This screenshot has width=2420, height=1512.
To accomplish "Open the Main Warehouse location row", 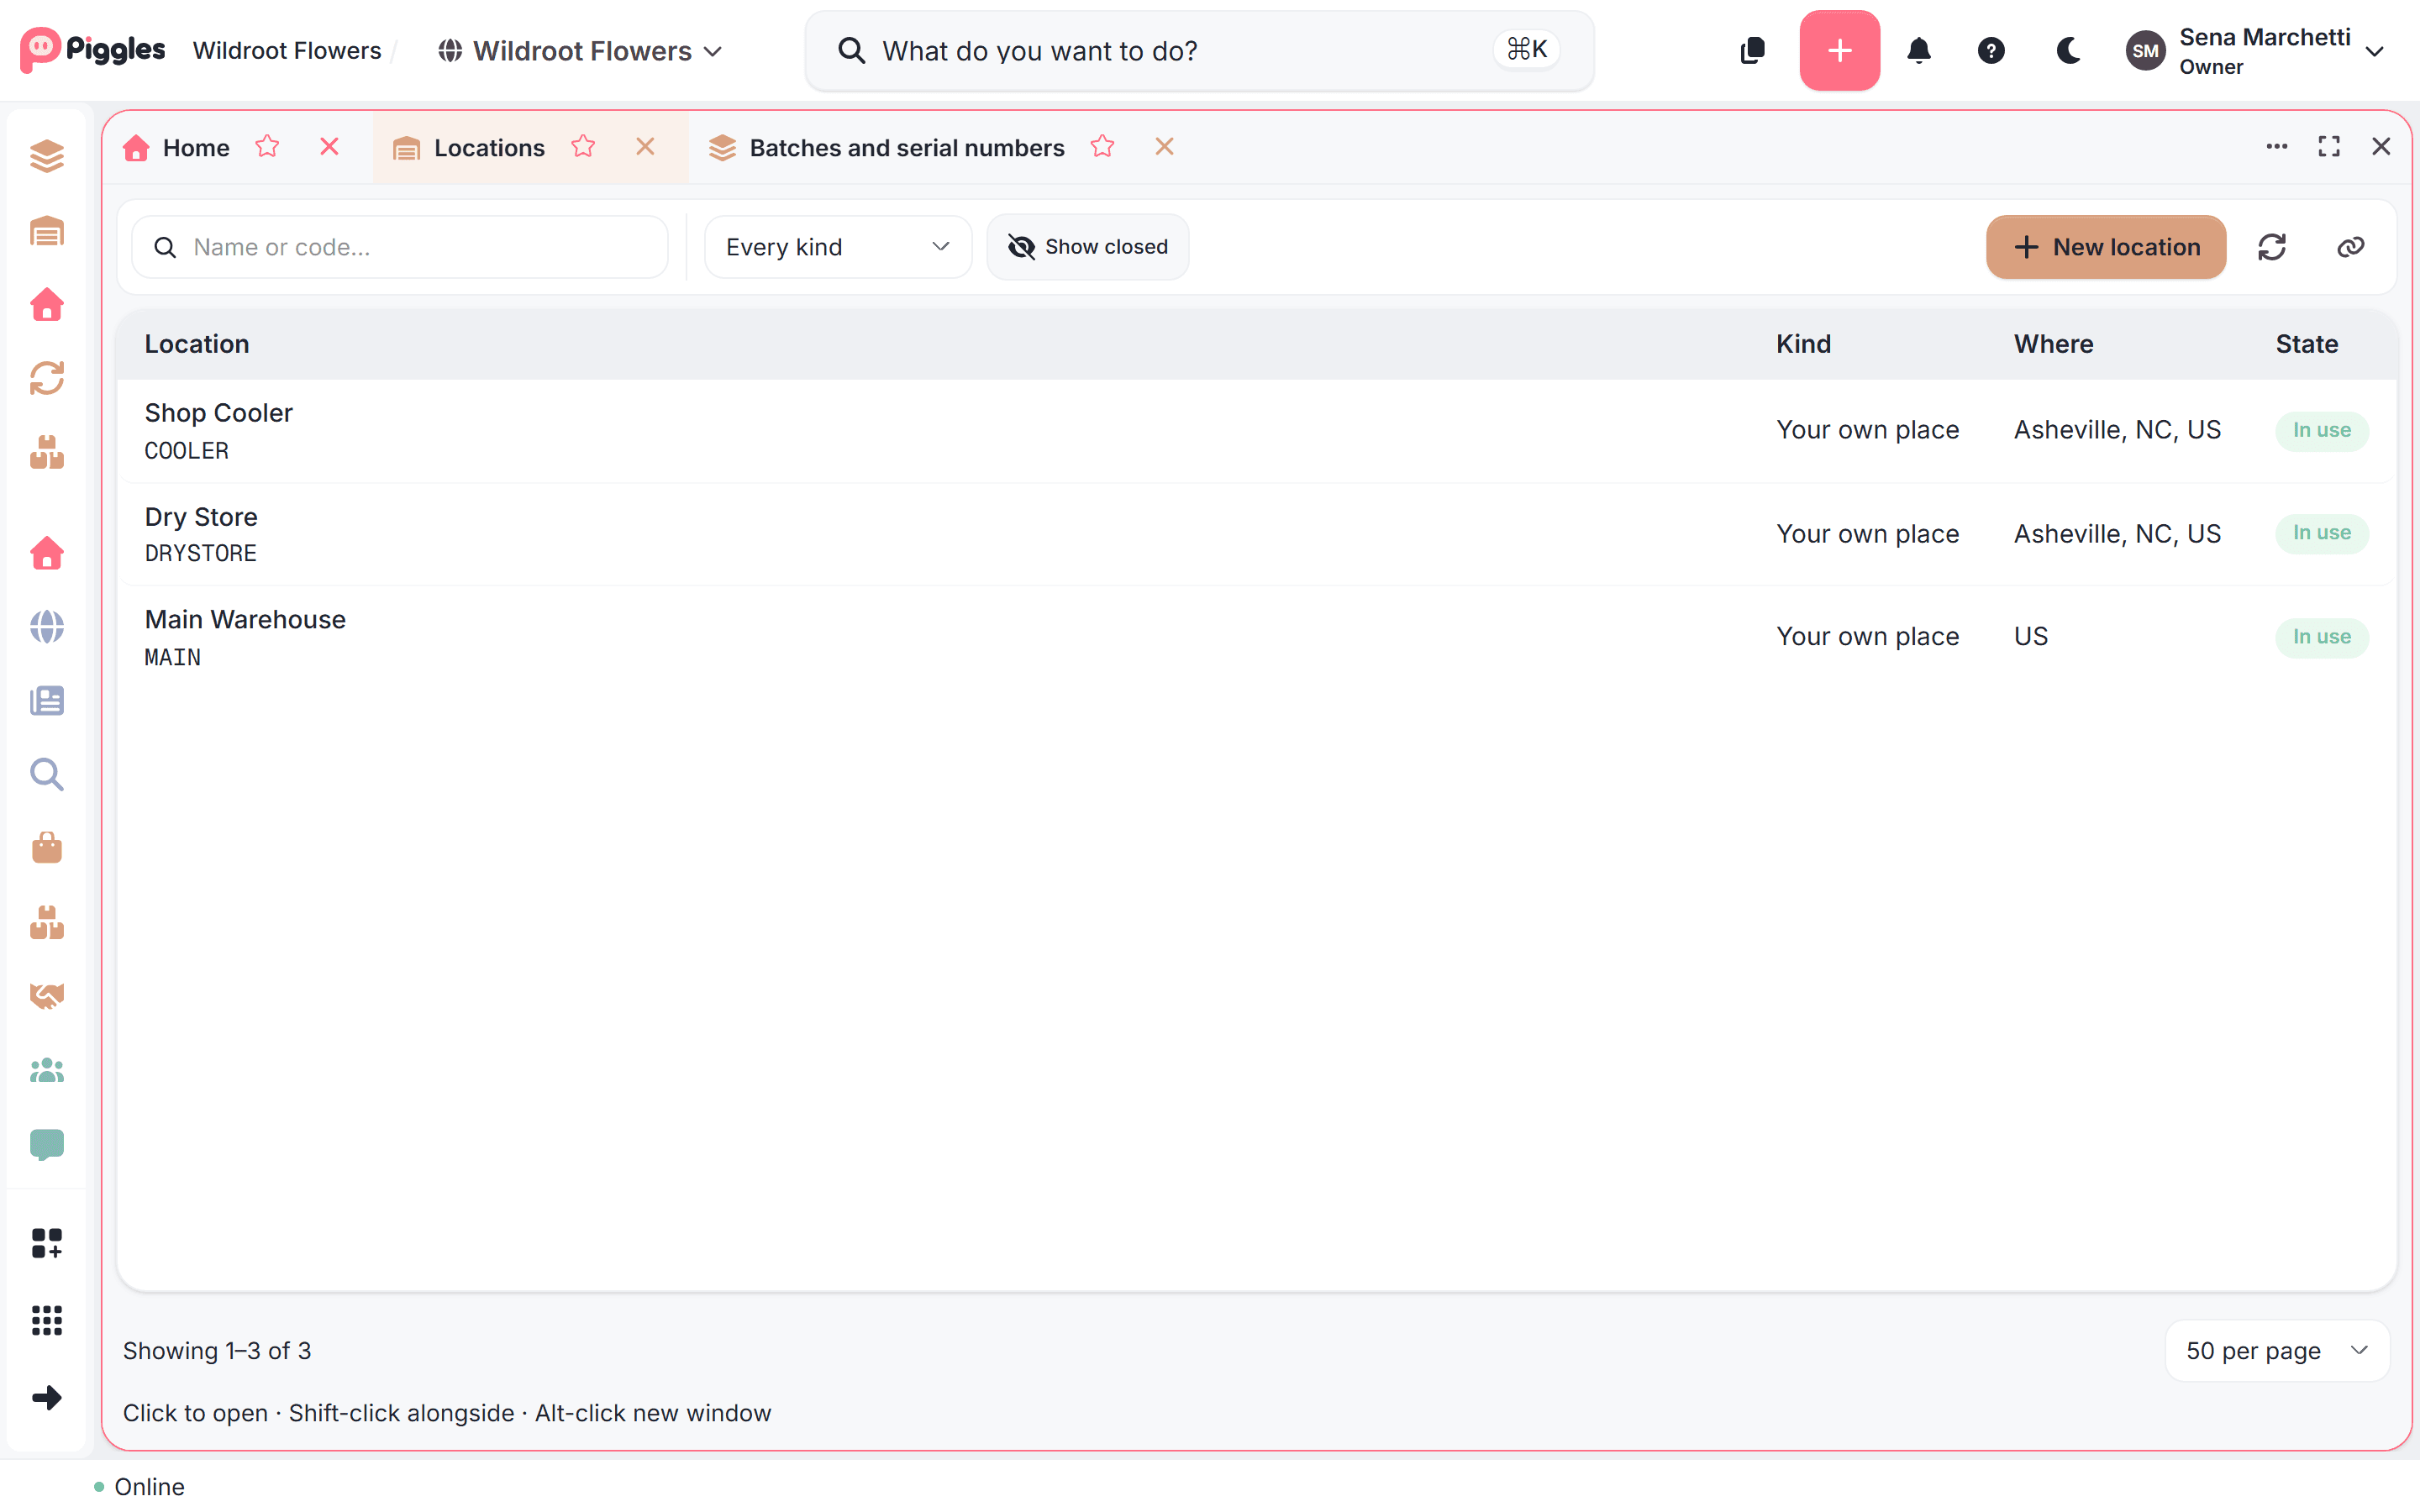I will point(1257,637).
